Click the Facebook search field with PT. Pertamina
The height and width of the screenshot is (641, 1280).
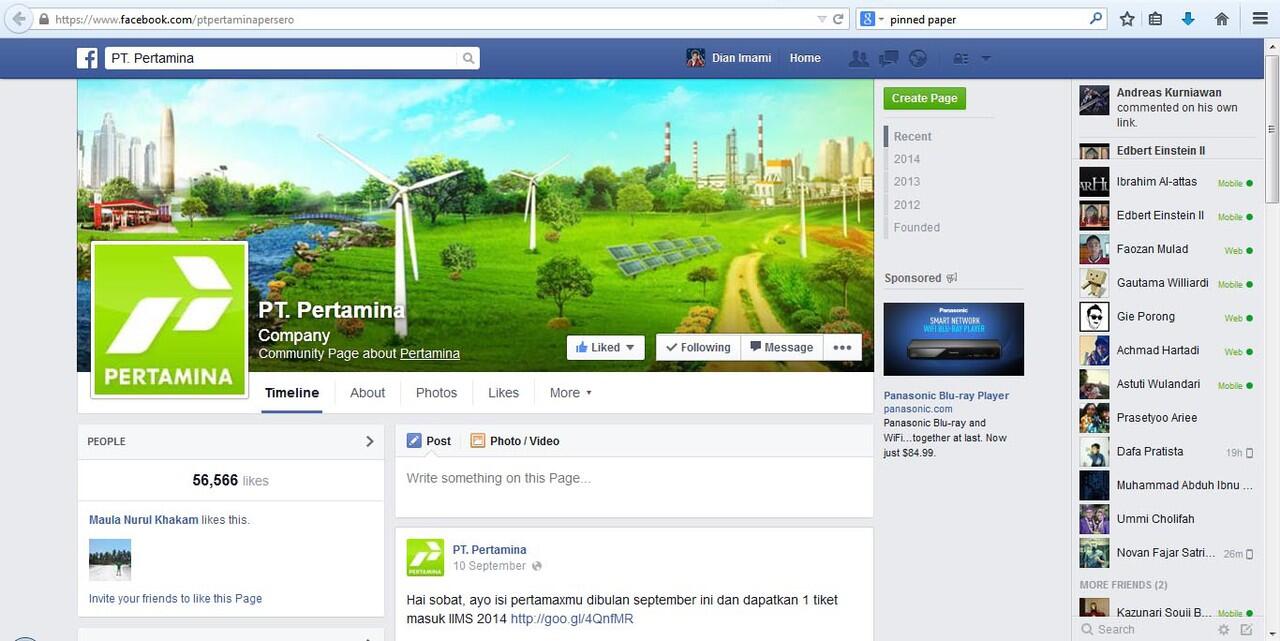[282, 58]
